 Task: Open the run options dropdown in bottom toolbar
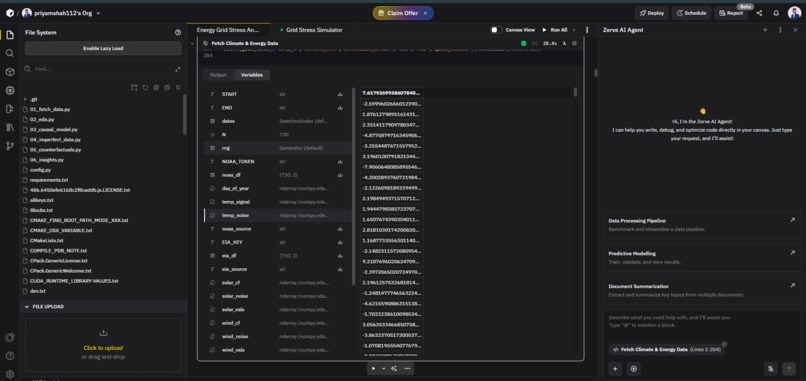click(x=383, y=368)
